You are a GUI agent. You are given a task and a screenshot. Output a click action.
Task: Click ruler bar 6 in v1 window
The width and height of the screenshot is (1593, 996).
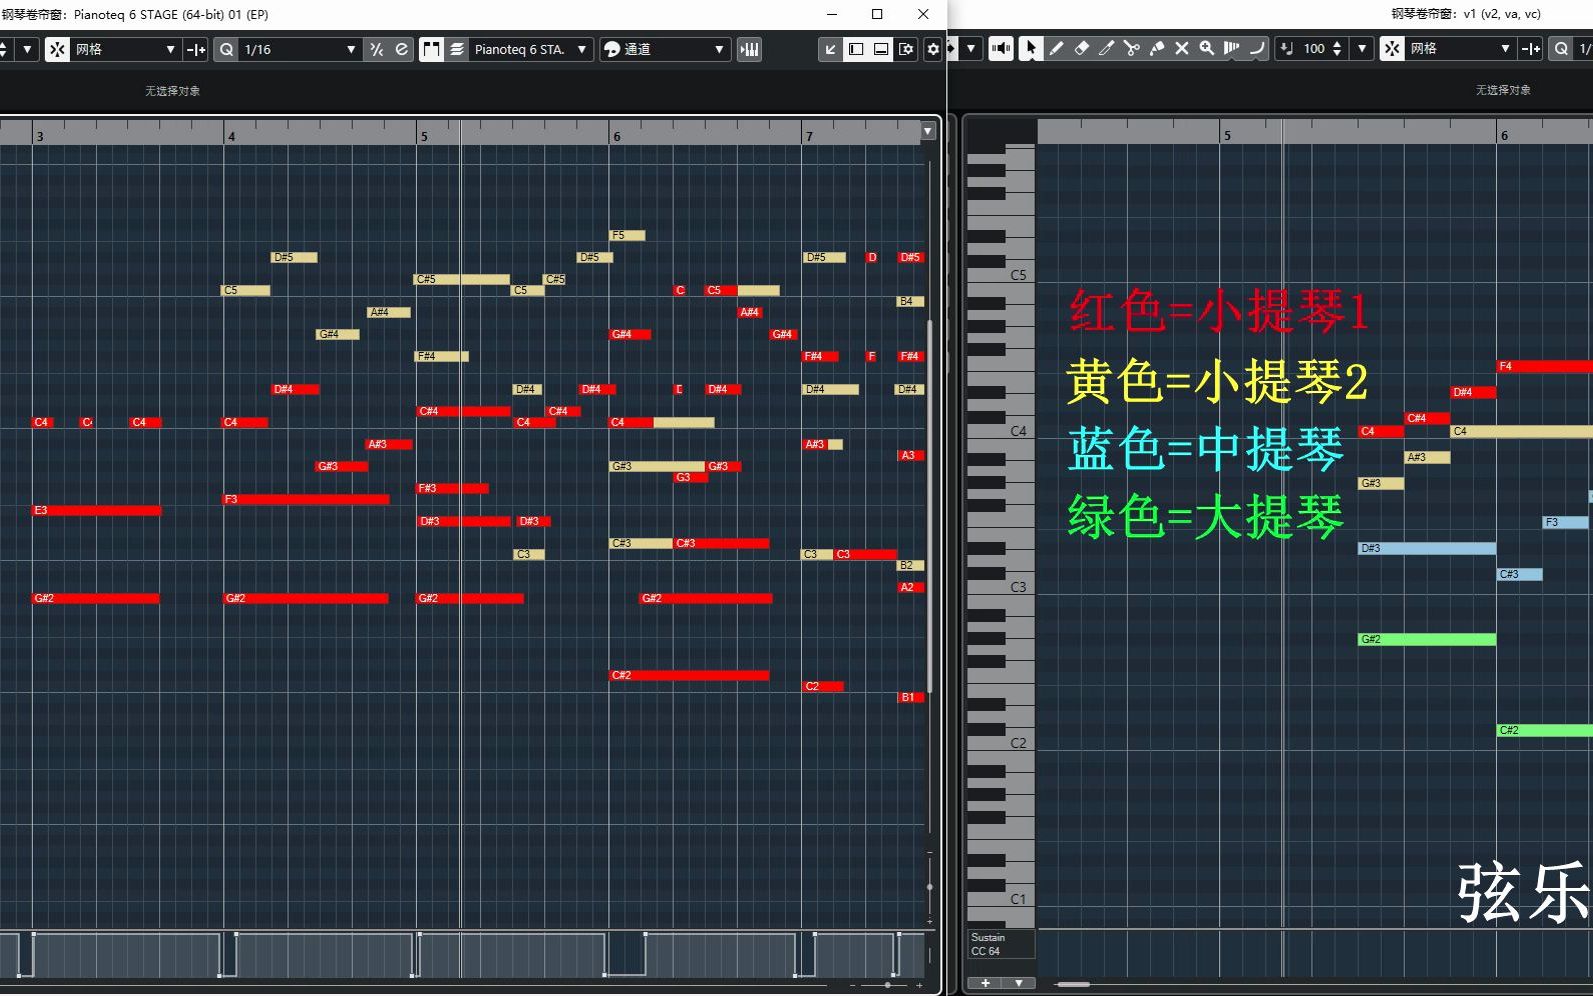click(1504, 135)
